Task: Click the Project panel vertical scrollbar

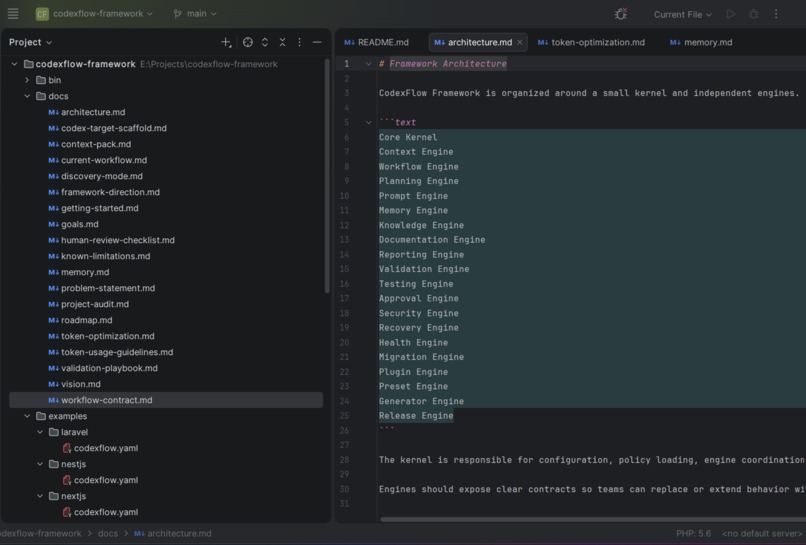Action: pos(326,176)
